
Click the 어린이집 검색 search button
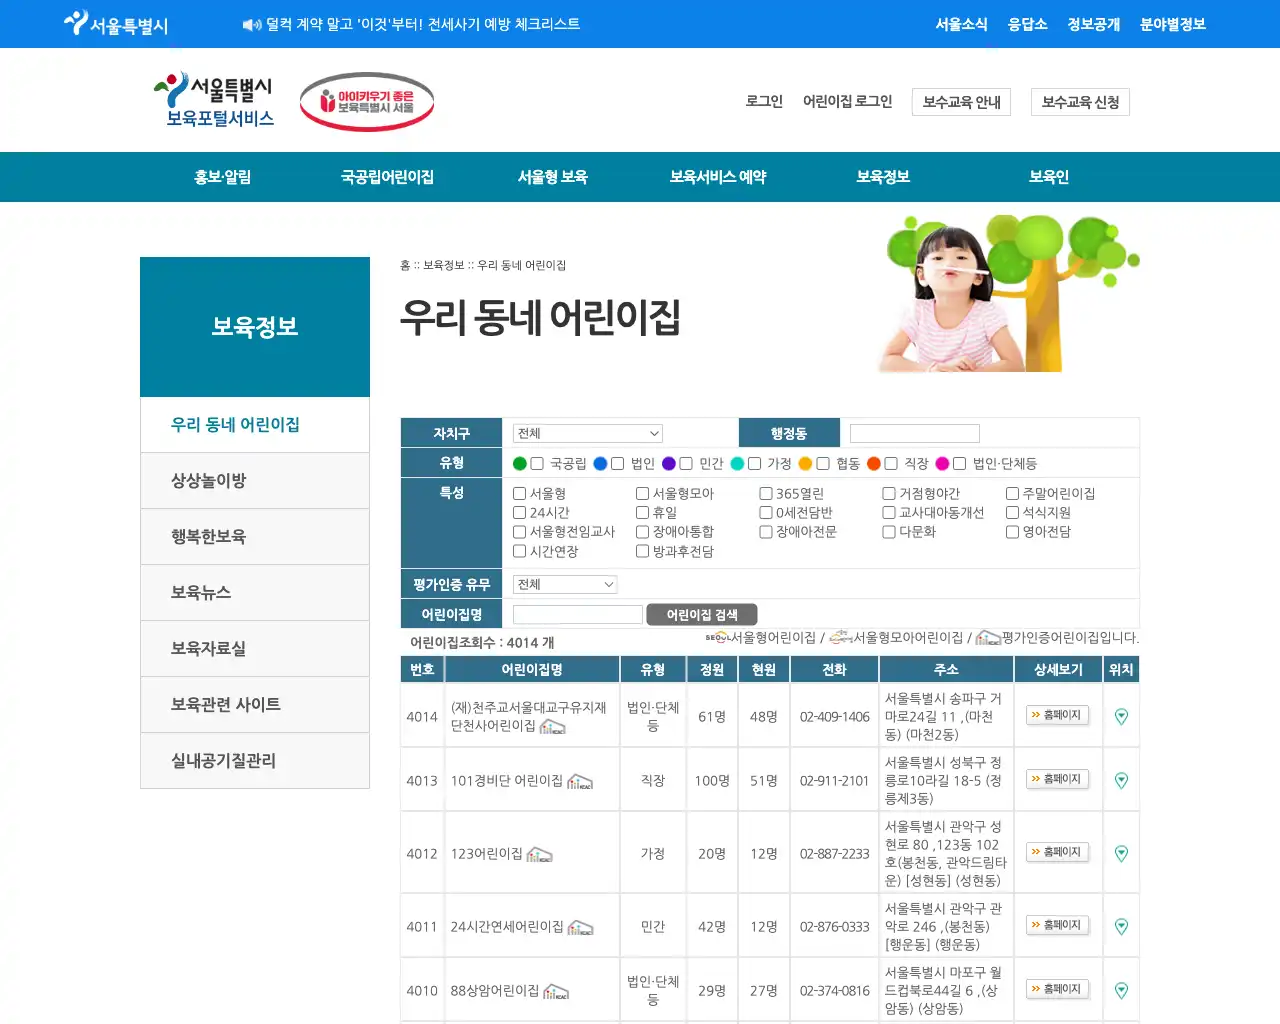[703, 613]
